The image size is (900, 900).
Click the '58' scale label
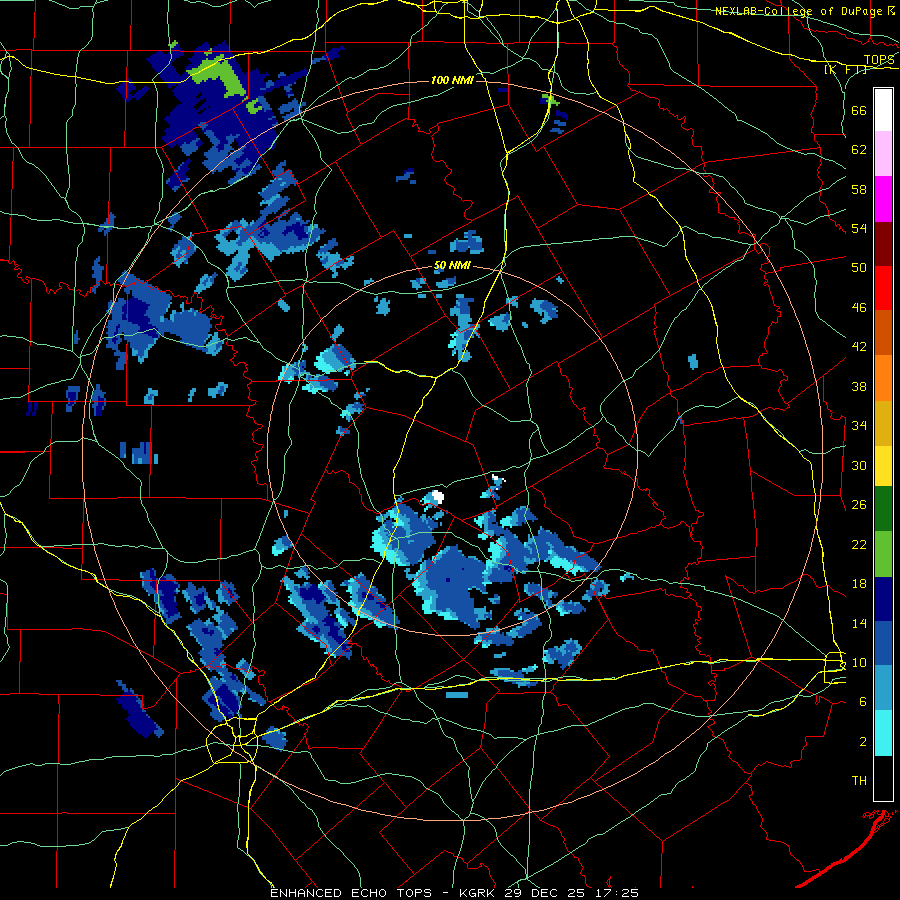859,189
